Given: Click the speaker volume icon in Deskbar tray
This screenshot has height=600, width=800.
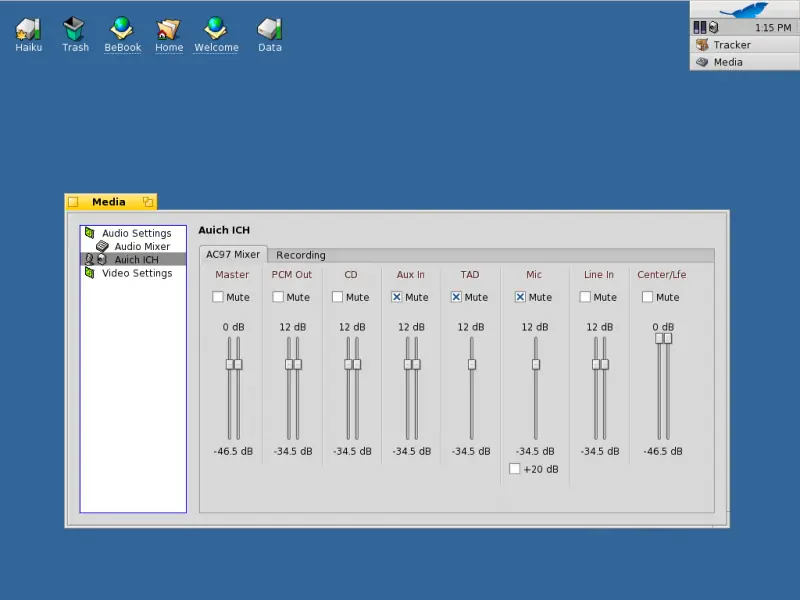Looking at the screenshot, I should [714, 28].
